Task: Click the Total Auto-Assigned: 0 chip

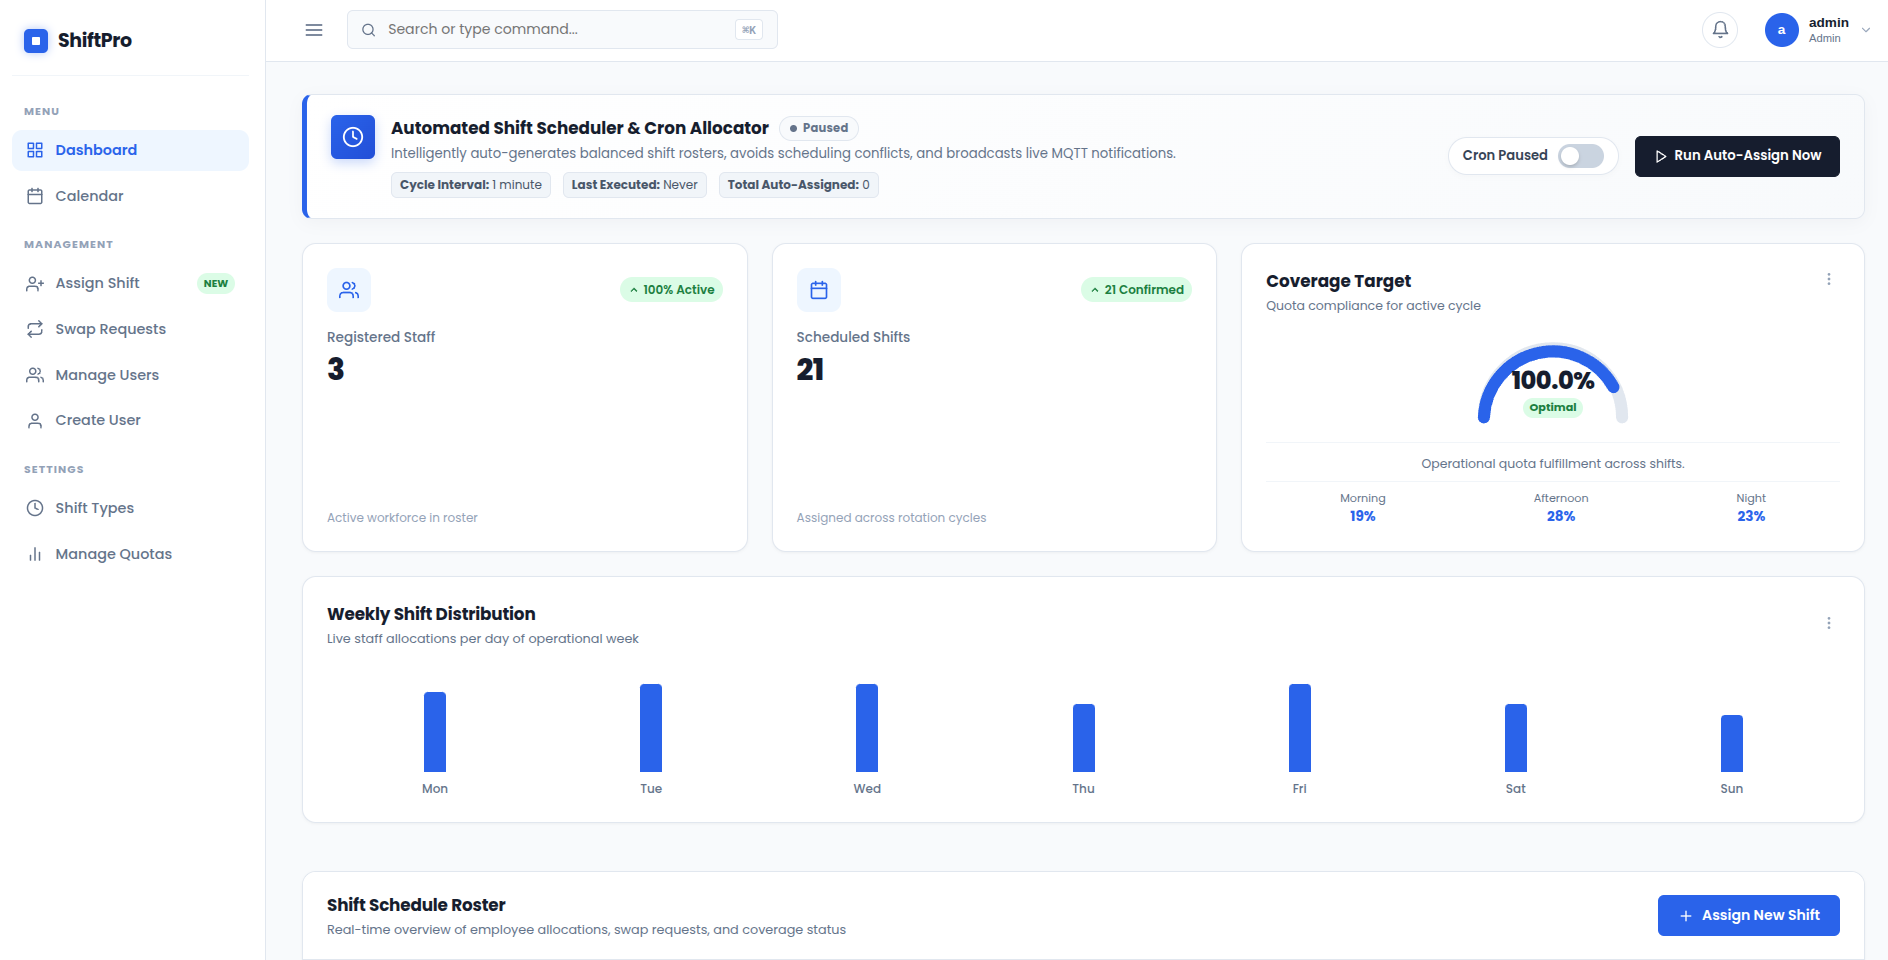Action: click(798, 185)
